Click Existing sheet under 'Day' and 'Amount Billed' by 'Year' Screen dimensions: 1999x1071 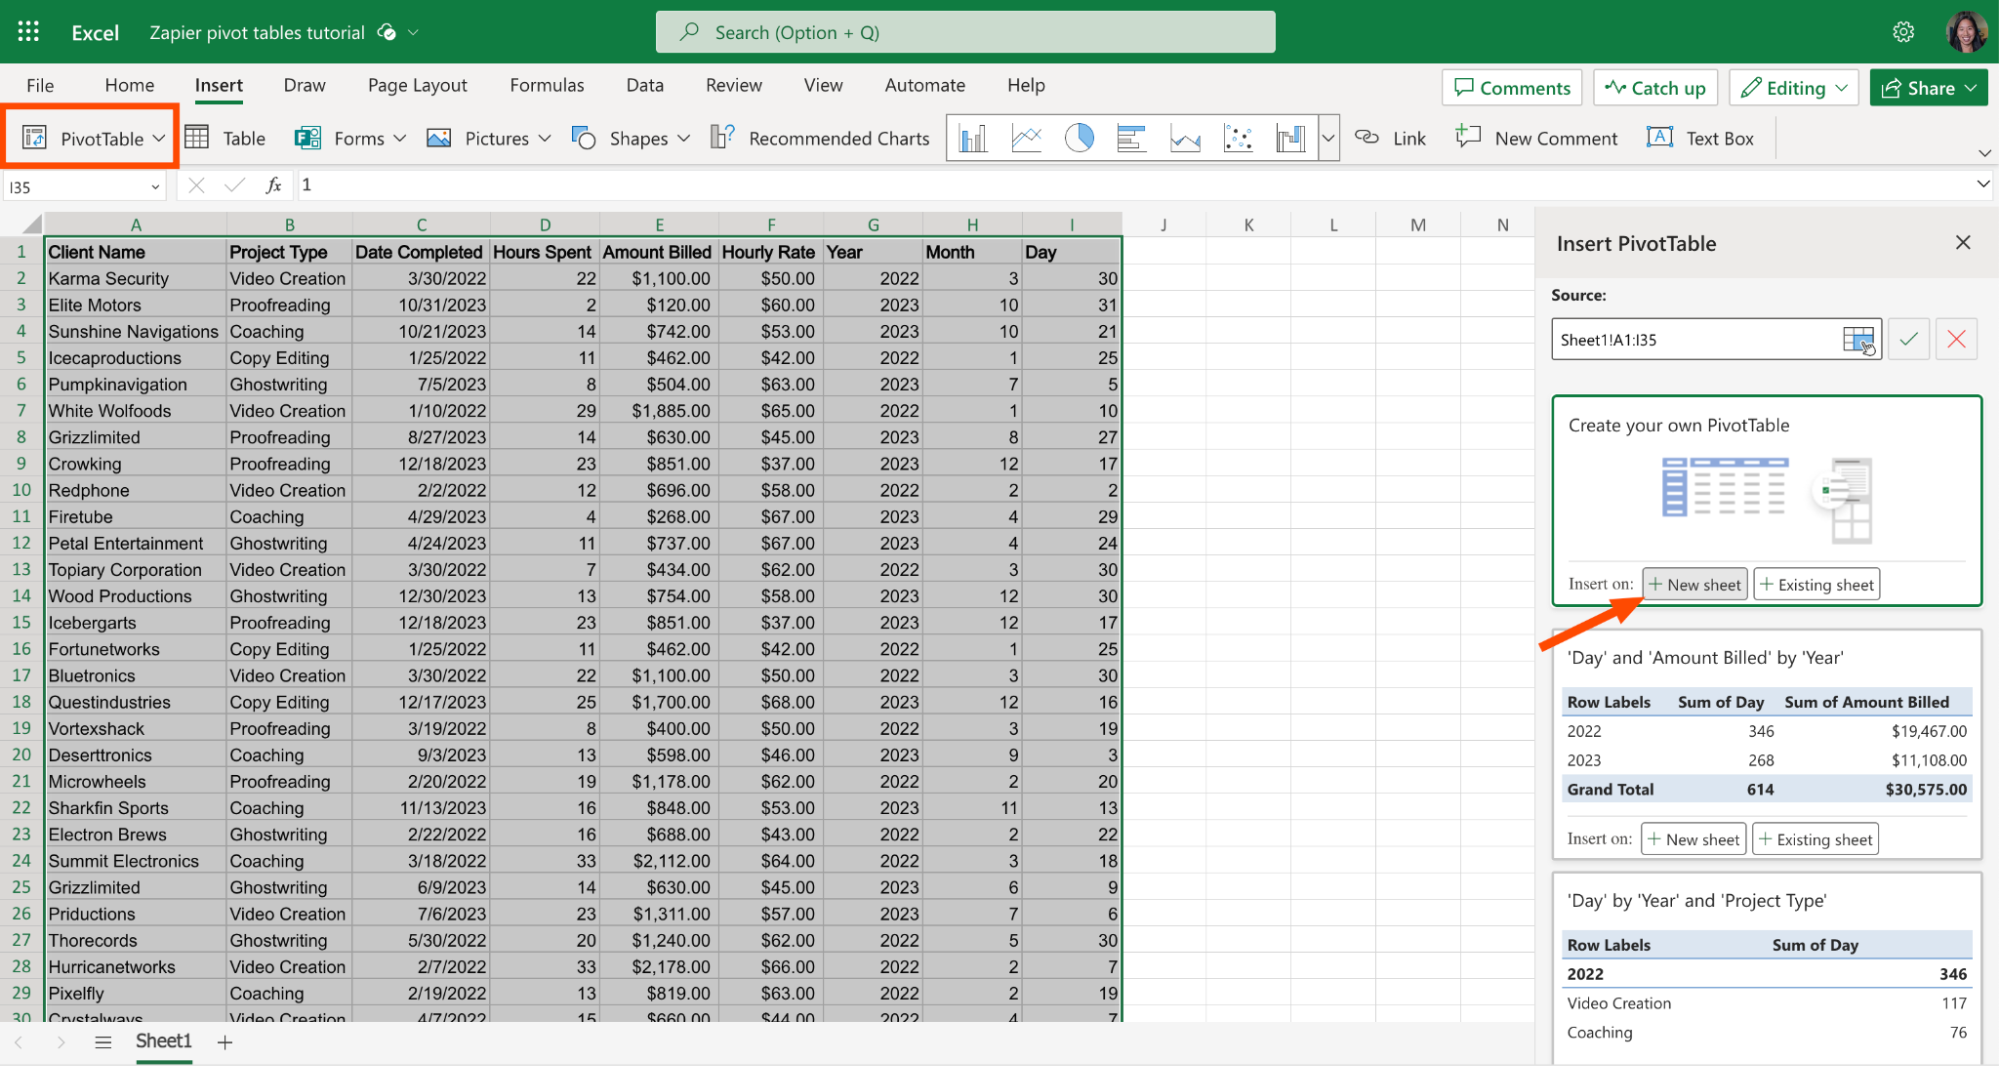coord(1815,839)
